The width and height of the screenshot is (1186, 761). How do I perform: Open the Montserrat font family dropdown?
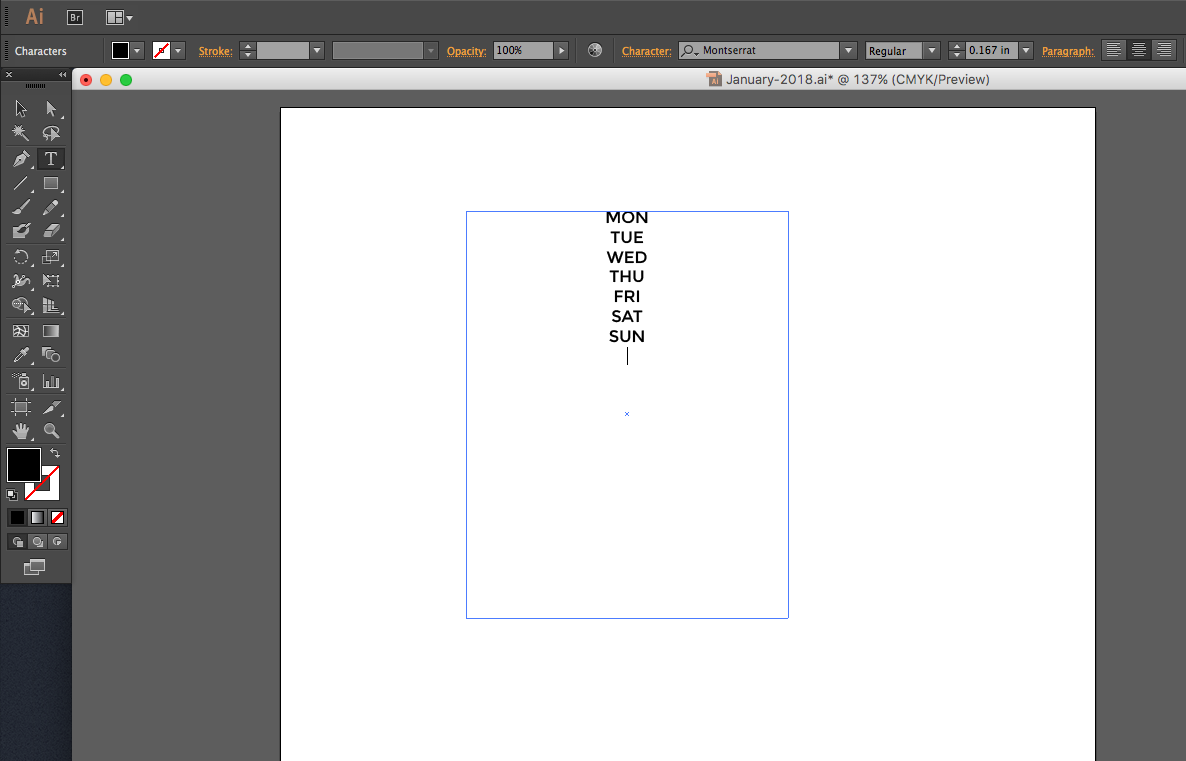[847, 49]
